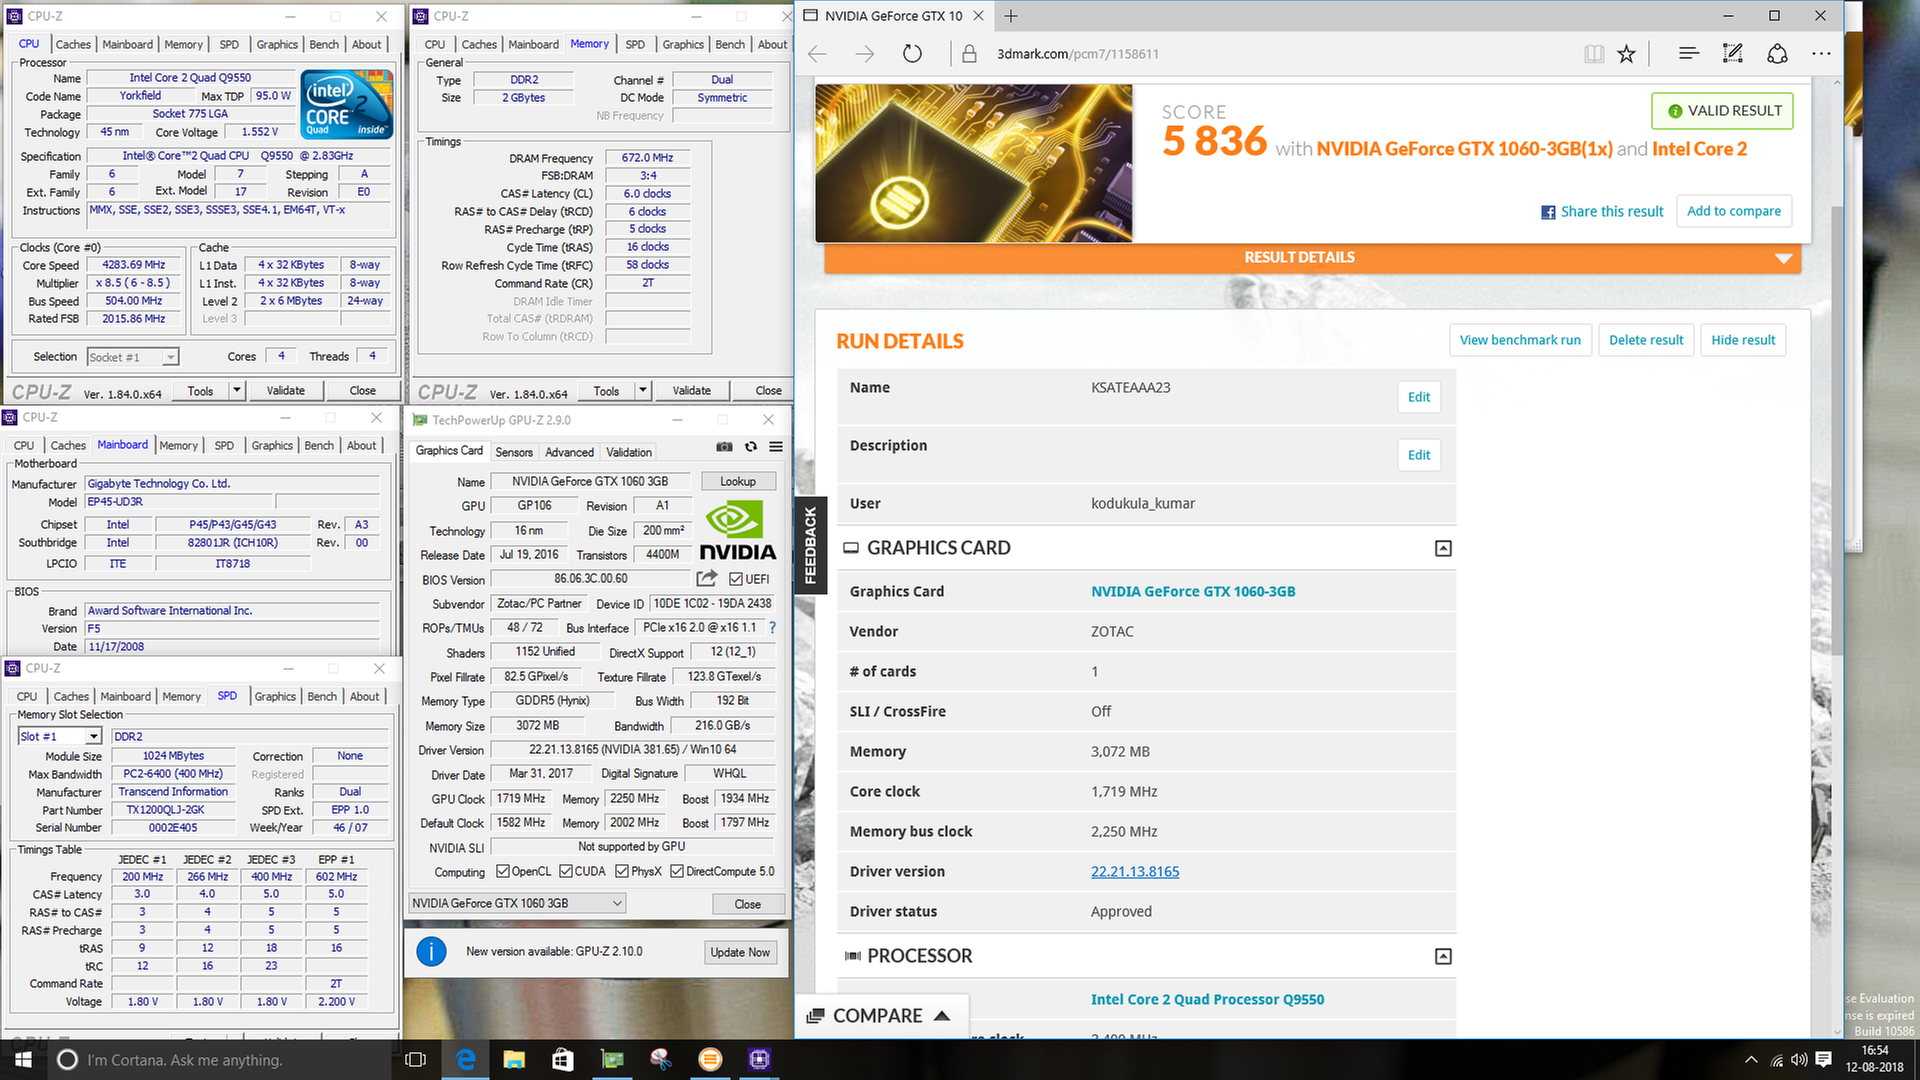The width and height of the screenshot is (1920, 1080).
Task: Open the Slot #1 memory slot dropdown
Action: click(60, 736)
